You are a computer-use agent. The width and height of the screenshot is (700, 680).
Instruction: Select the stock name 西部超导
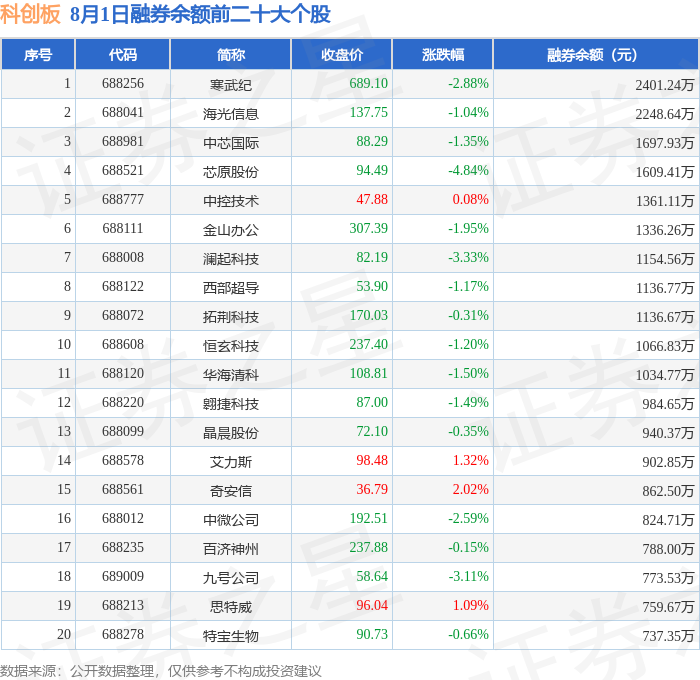click(231, 288)
